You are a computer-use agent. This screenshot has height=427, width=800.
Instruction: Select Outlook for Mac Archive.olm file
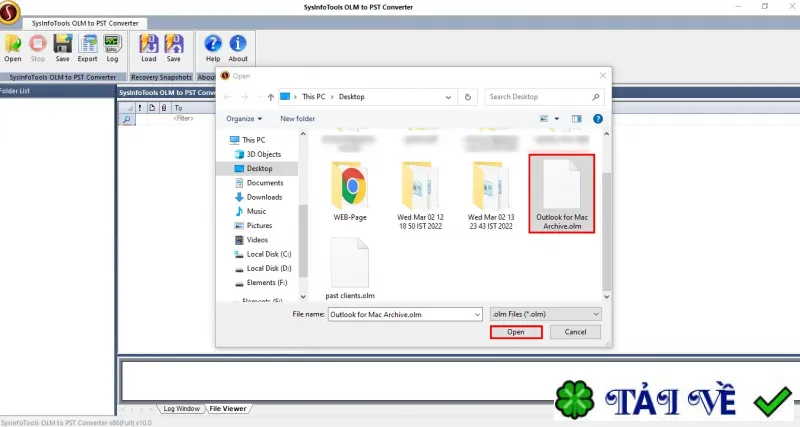[562, 194]
